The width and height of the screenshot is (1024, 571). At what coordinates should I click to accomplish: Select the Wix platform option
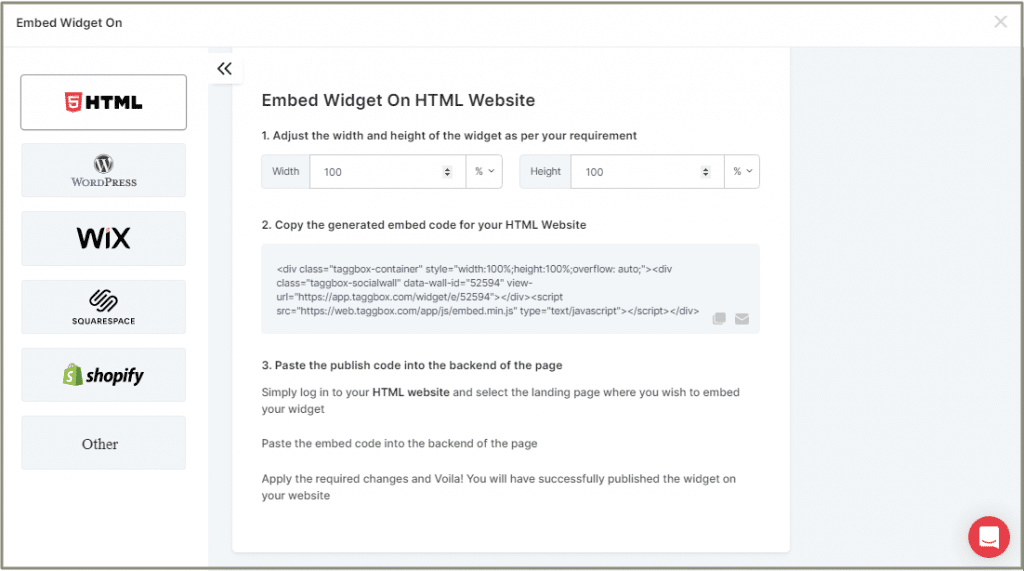coord(103,238)
